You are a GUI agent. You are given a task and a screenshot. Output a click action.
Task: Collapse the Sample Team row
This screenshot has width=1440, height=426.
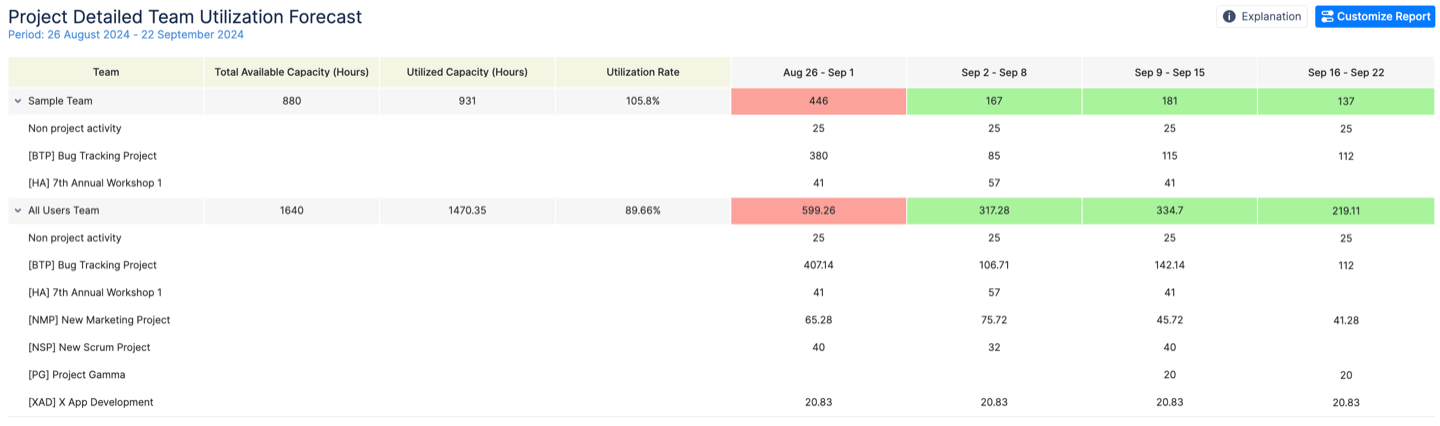click(x=17, y=101)
